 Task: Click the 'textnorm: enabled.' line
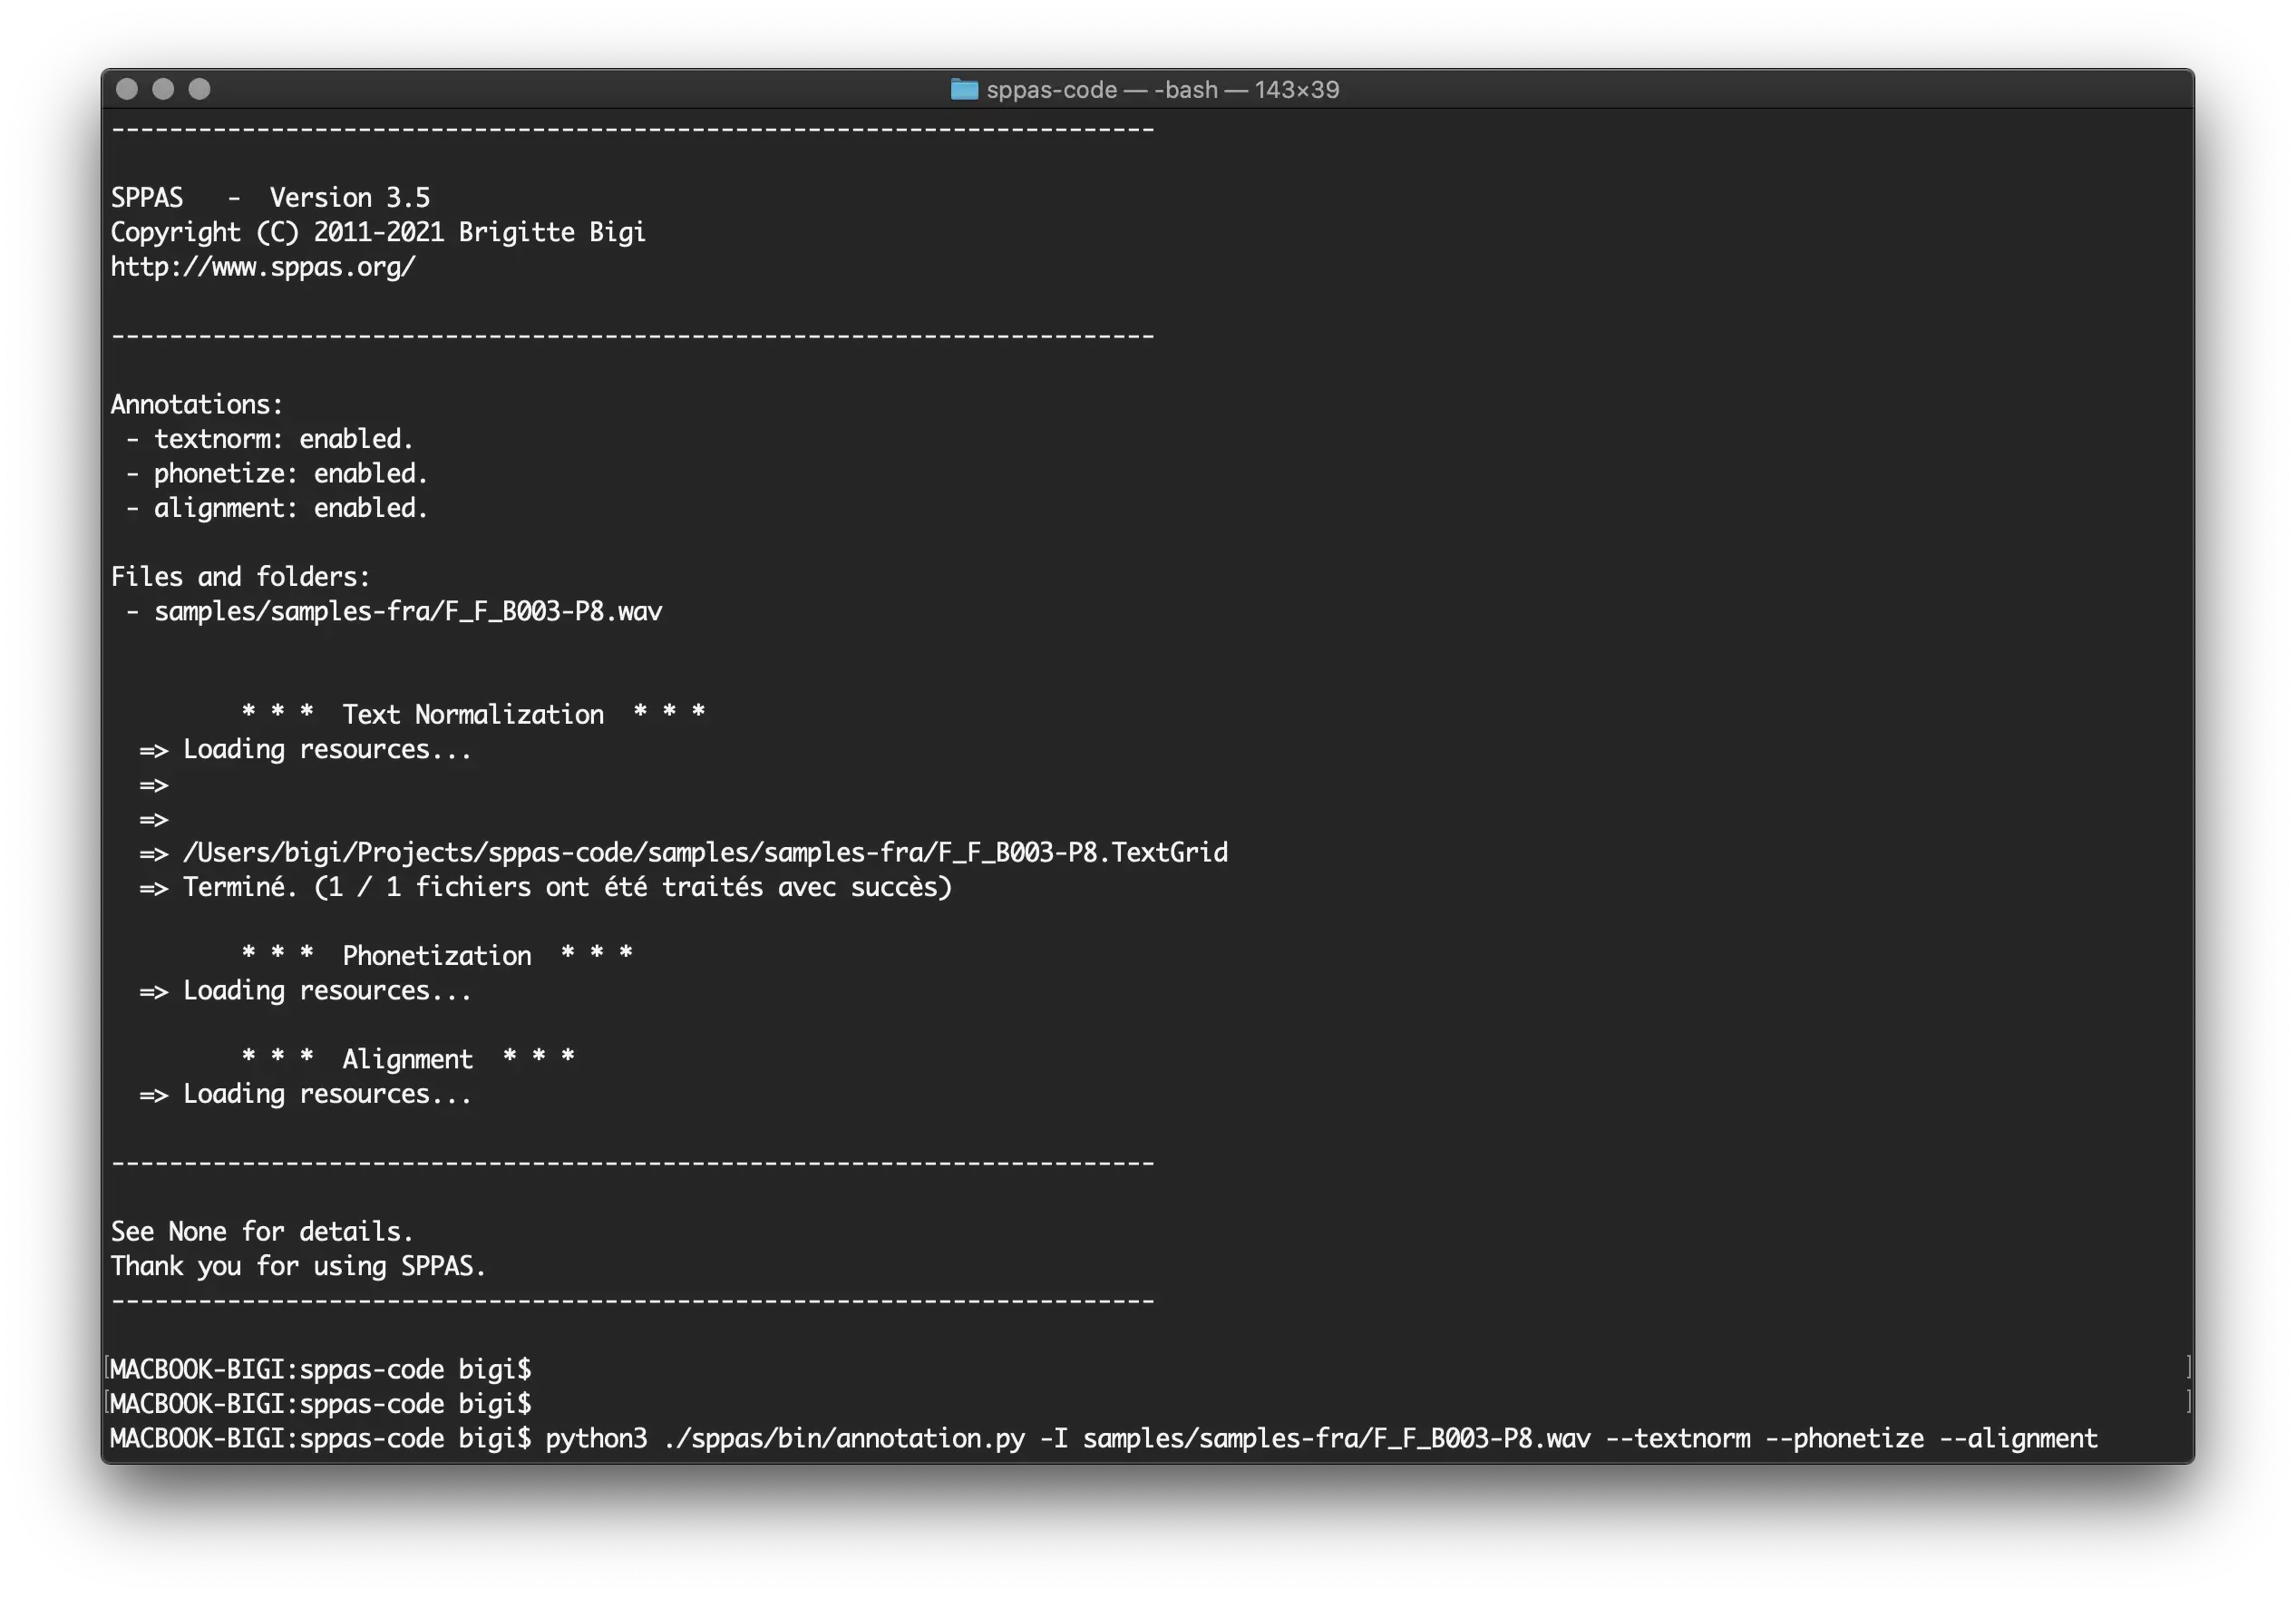(x=283, y=439)
